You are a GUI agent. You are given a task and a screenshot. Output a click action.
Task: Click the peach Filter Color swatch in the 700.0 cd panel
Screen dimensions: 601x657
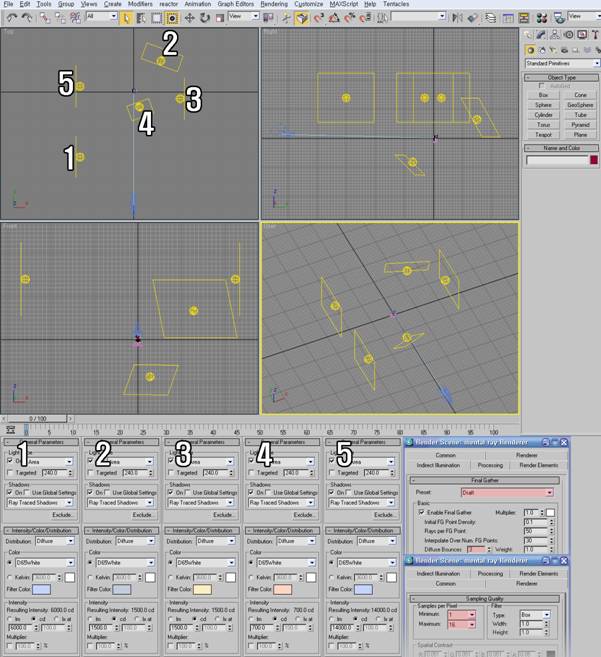click(x=282, y=590)
